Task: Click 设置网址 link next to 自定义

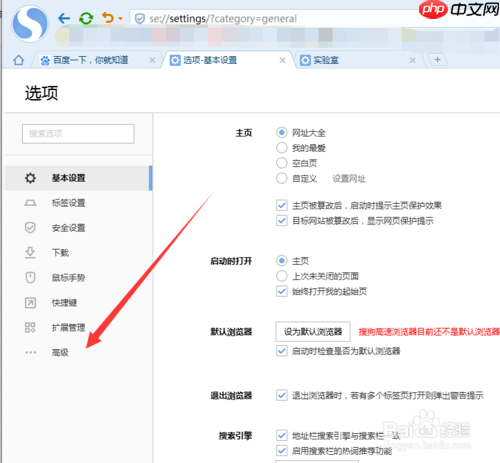Action: tap(349, 179)
